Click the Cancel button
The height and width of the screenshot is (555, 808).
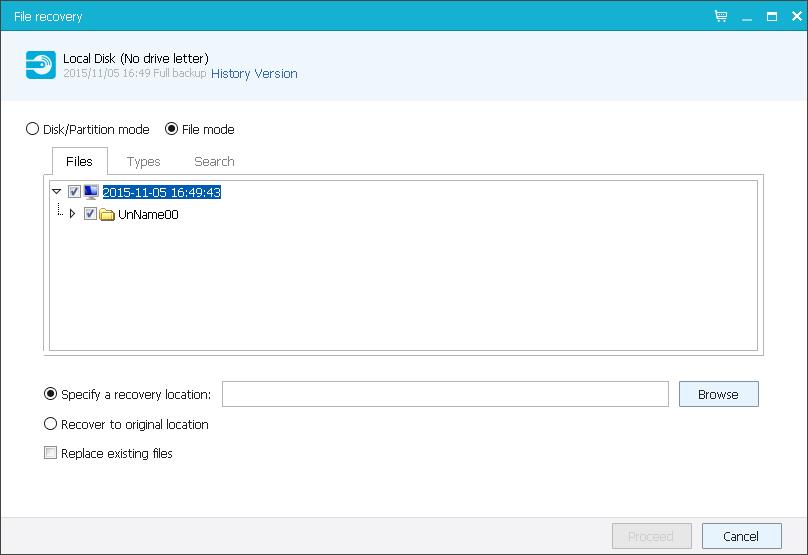[742, 536]
